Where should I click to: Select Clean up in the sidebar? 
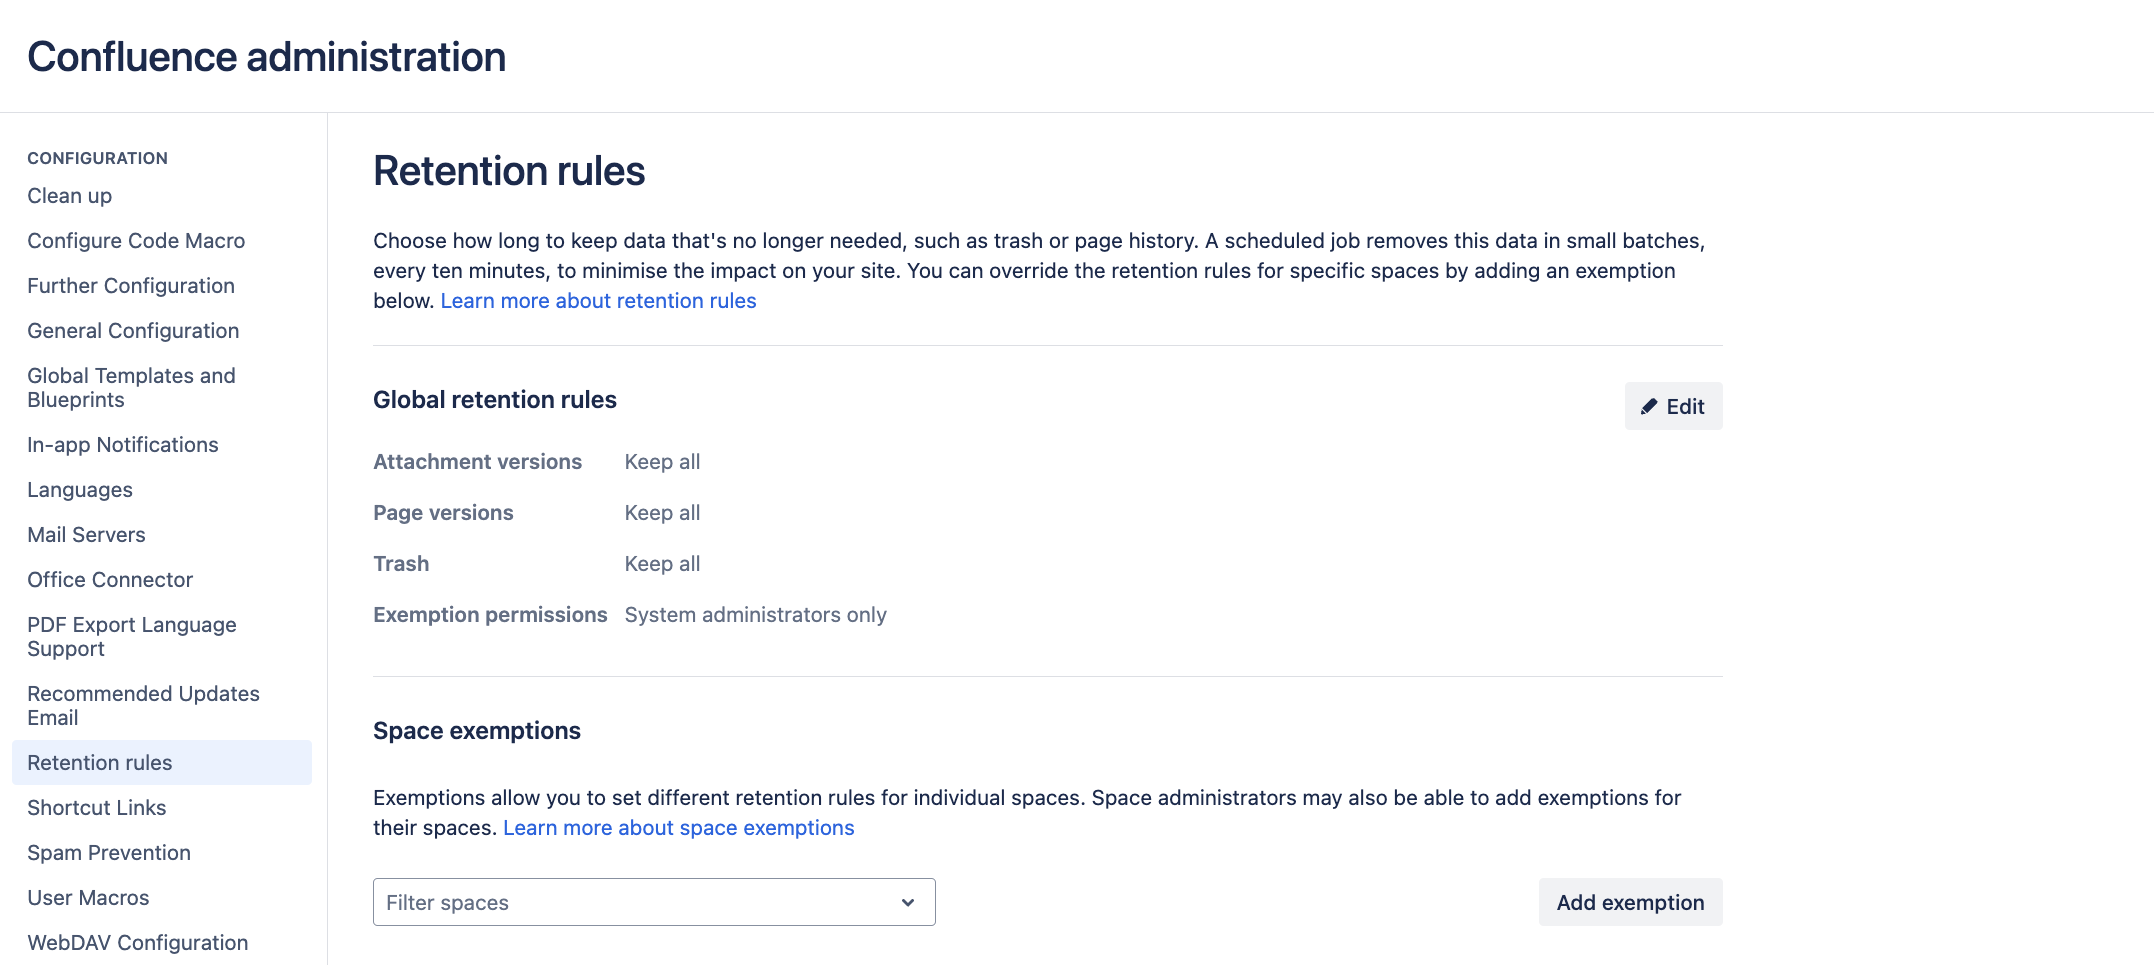pyautogui.click(x=68, y=195)
